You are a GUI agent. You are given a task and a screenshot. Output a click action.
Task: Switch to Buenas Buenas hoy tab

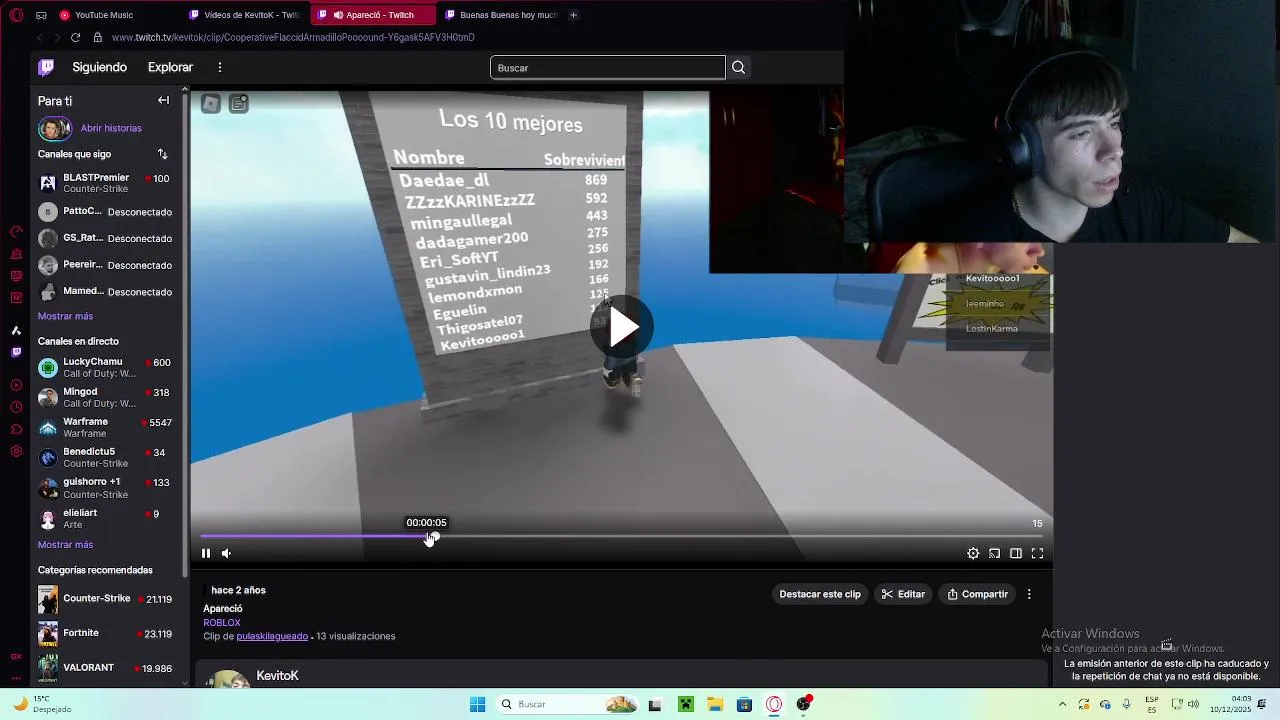coord(500,15)
